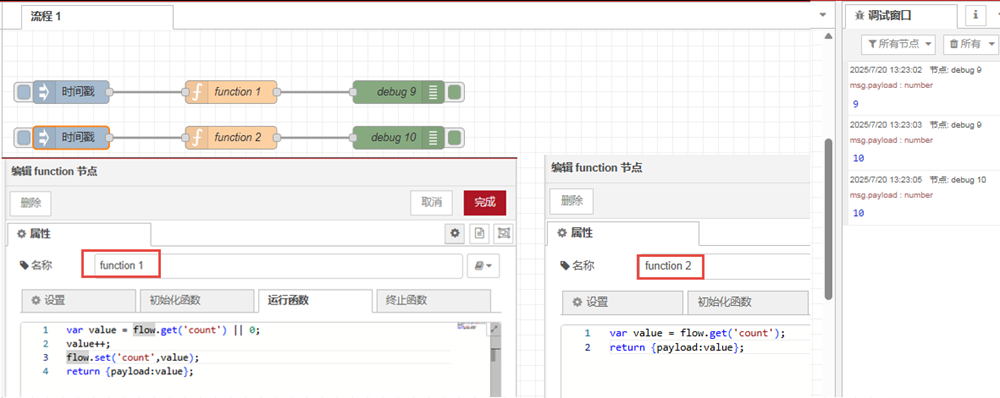This screenshot has height=398, width=1000.
Task: Open the 终止函数 tab
Action: point(433,300)
